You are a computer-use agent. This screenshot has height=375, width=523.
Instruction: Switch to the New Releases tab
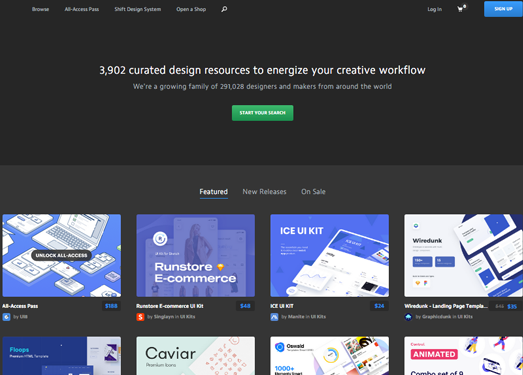point(264,192)
